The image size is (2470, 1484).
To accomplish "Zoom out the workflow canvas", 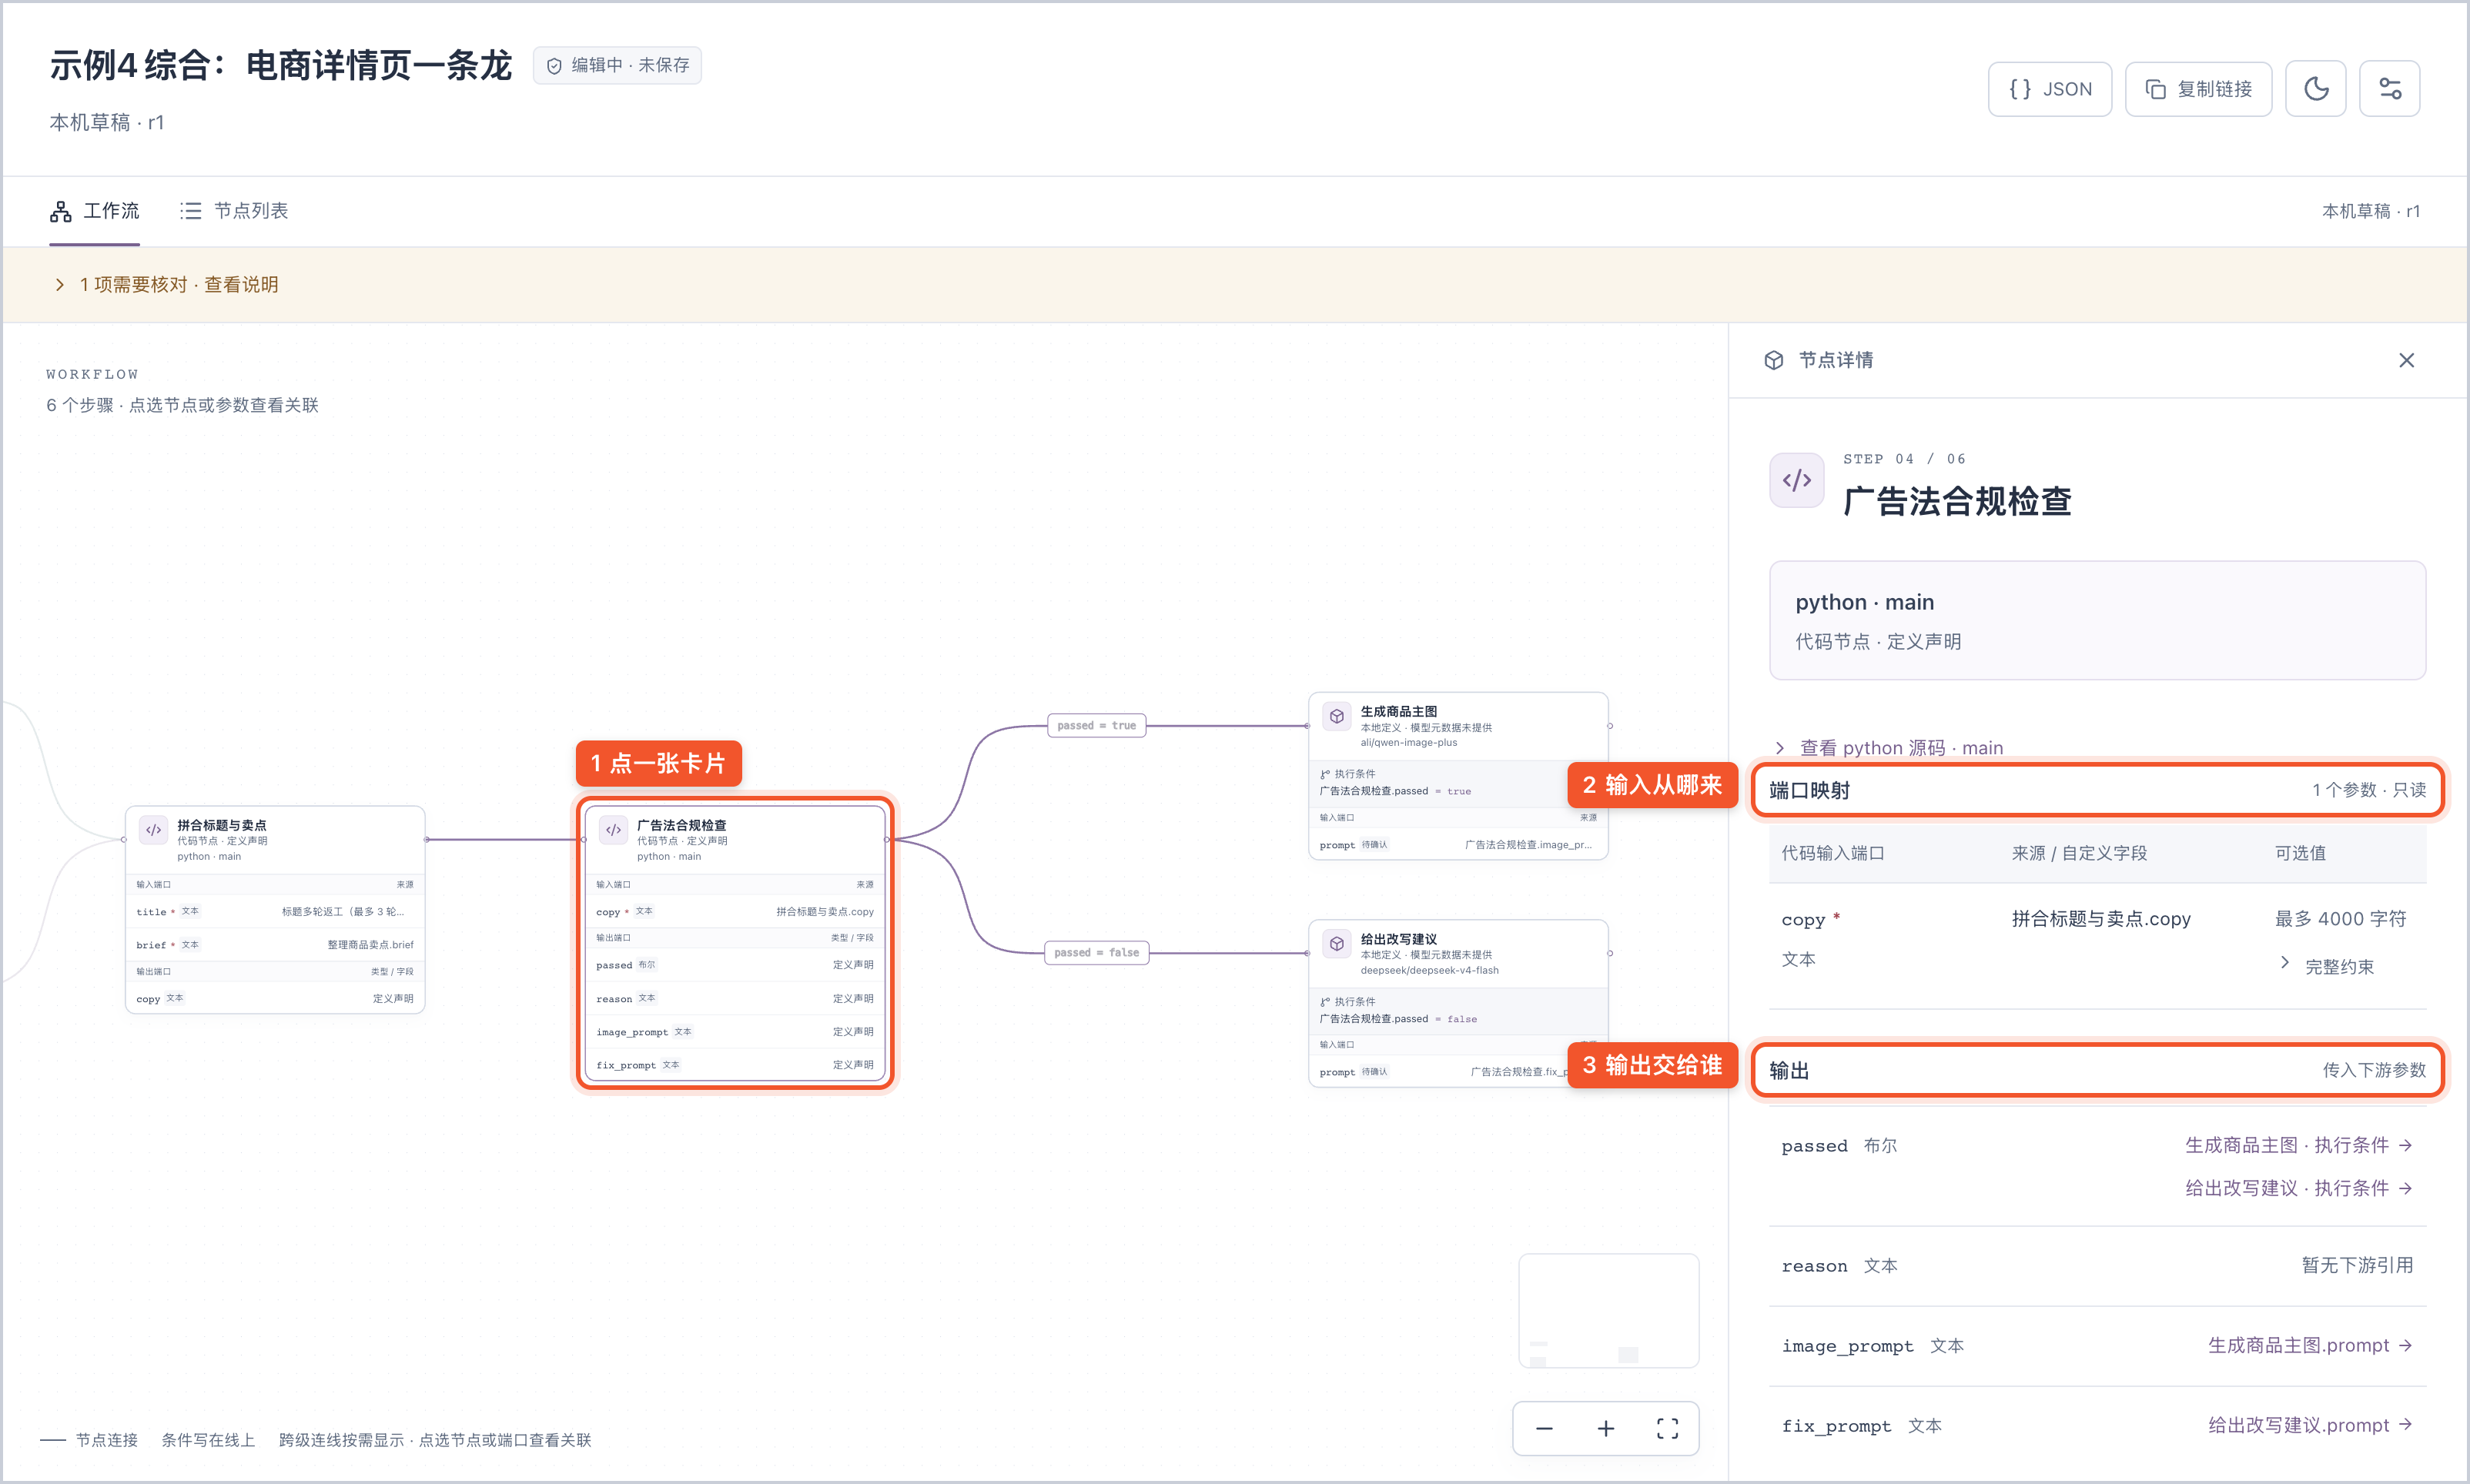I will click(1544, 1428).
